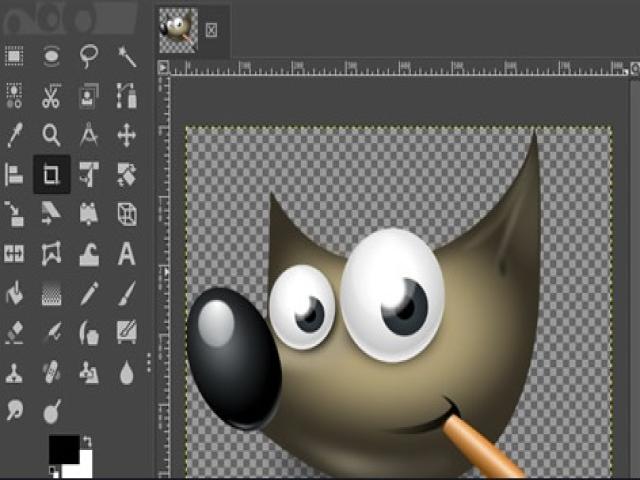Swap foreground and background colors arrow
The image size is (640, 480).
(x=87, y=441)
